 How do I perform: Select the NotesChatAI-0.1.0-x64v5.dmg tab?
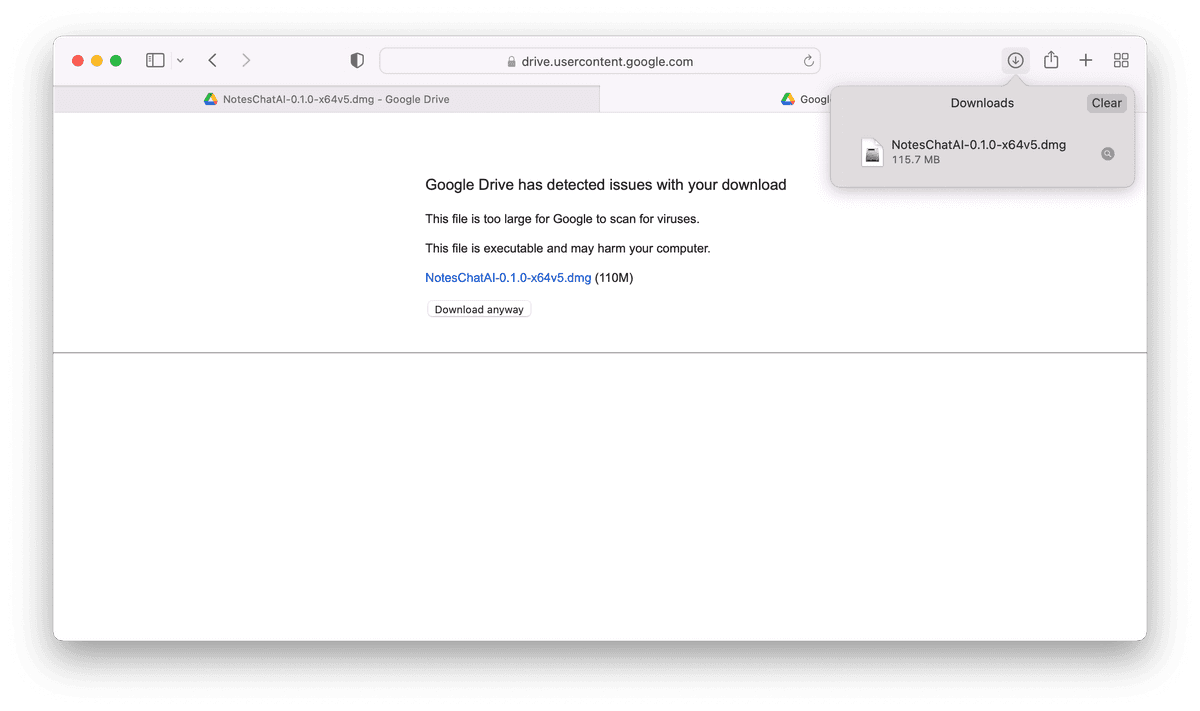click(326, 99)
